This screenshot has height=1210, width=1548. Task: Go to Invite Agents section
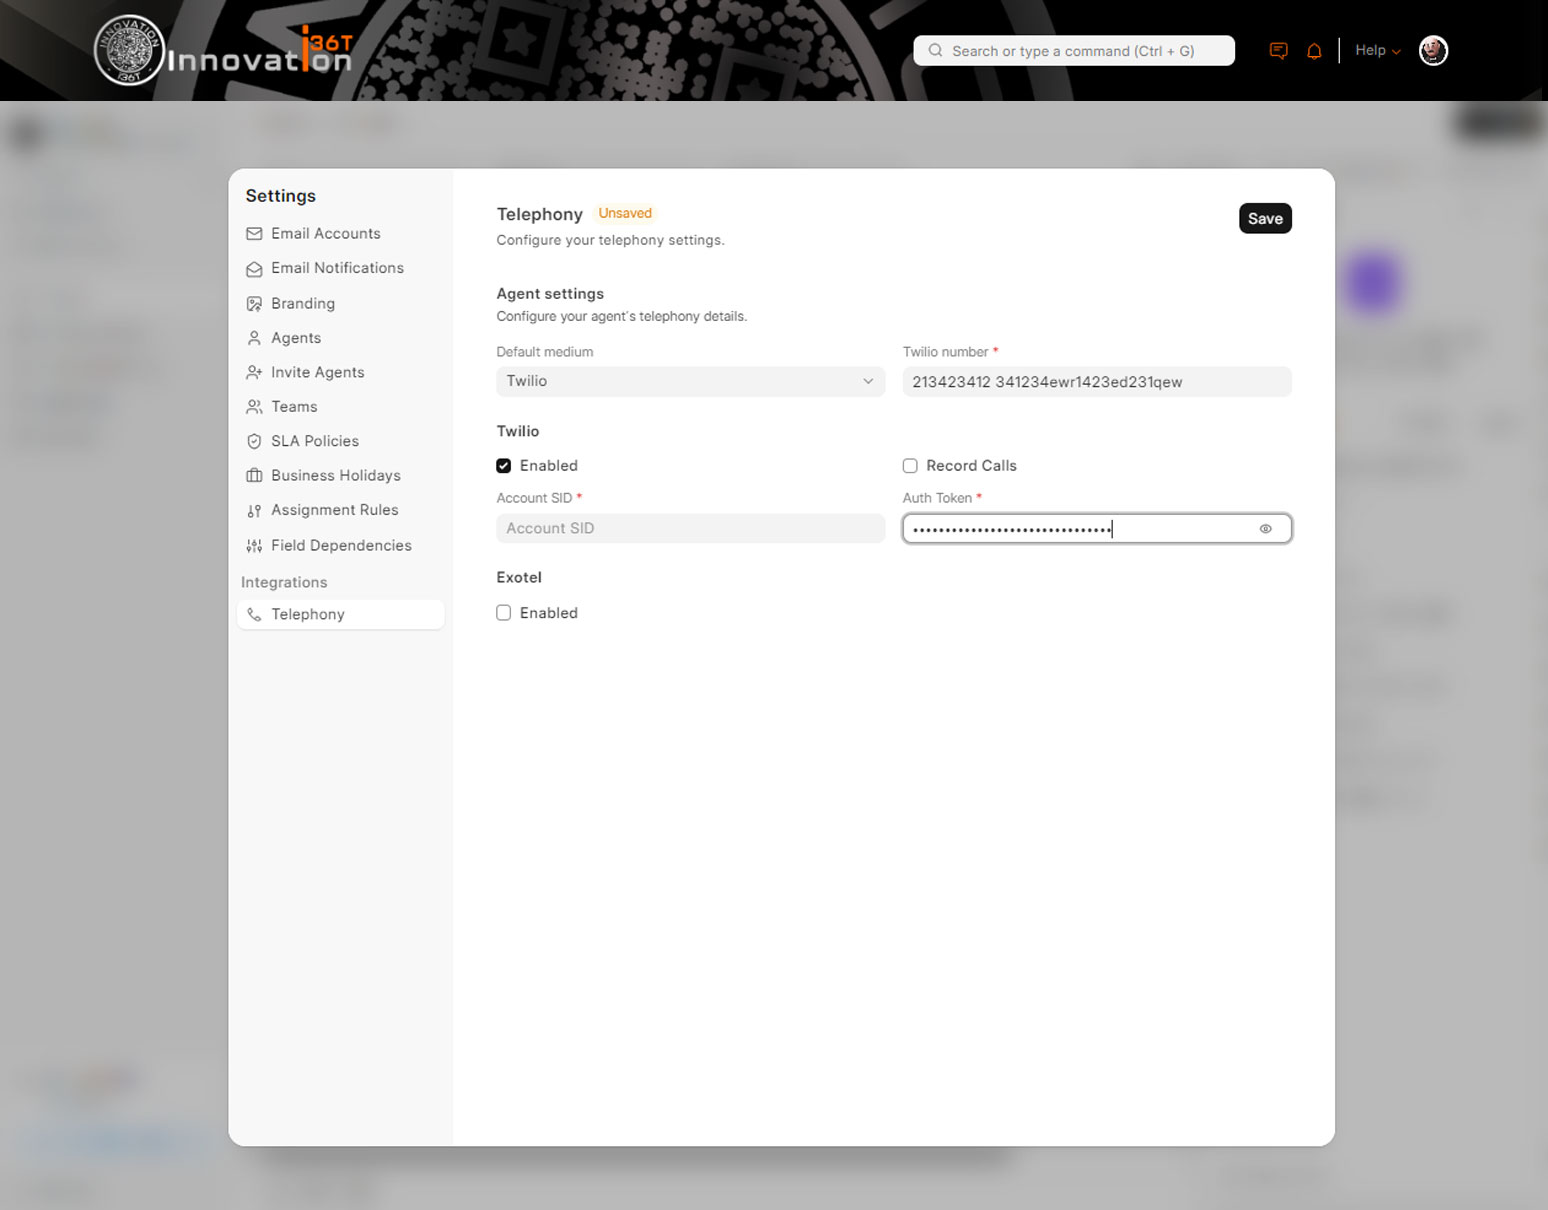pos(317,372)
